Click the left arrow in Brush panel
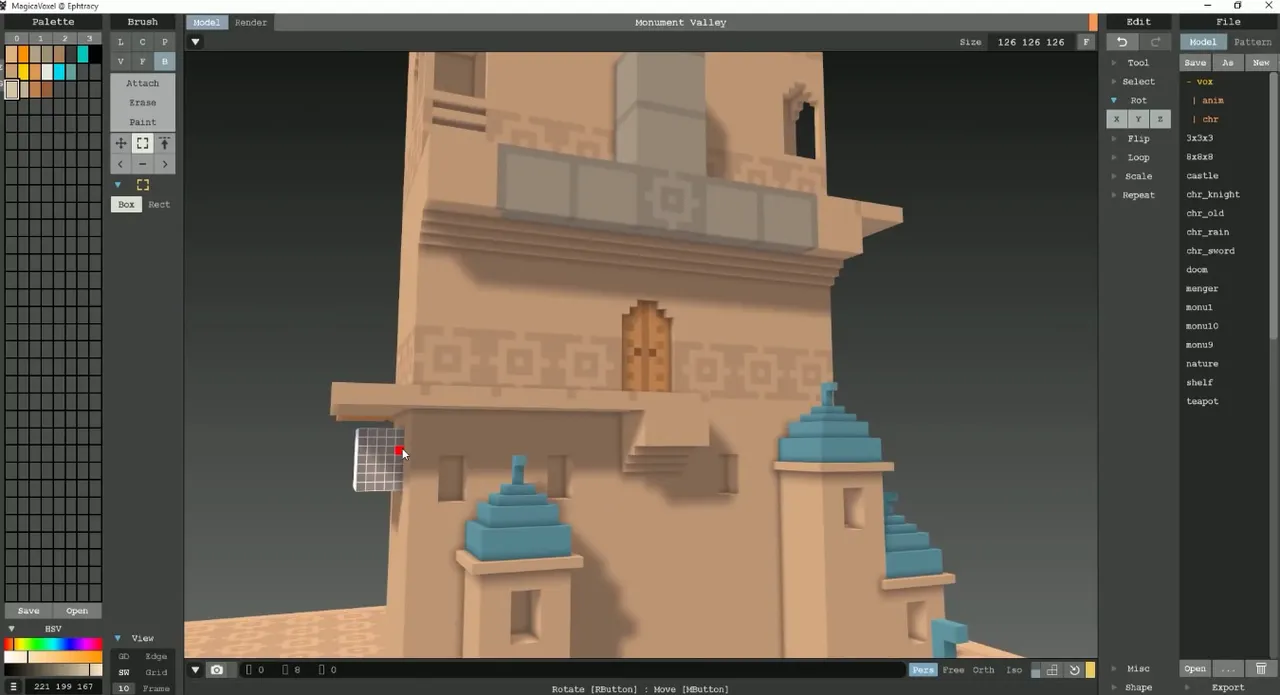 (121, 164)
